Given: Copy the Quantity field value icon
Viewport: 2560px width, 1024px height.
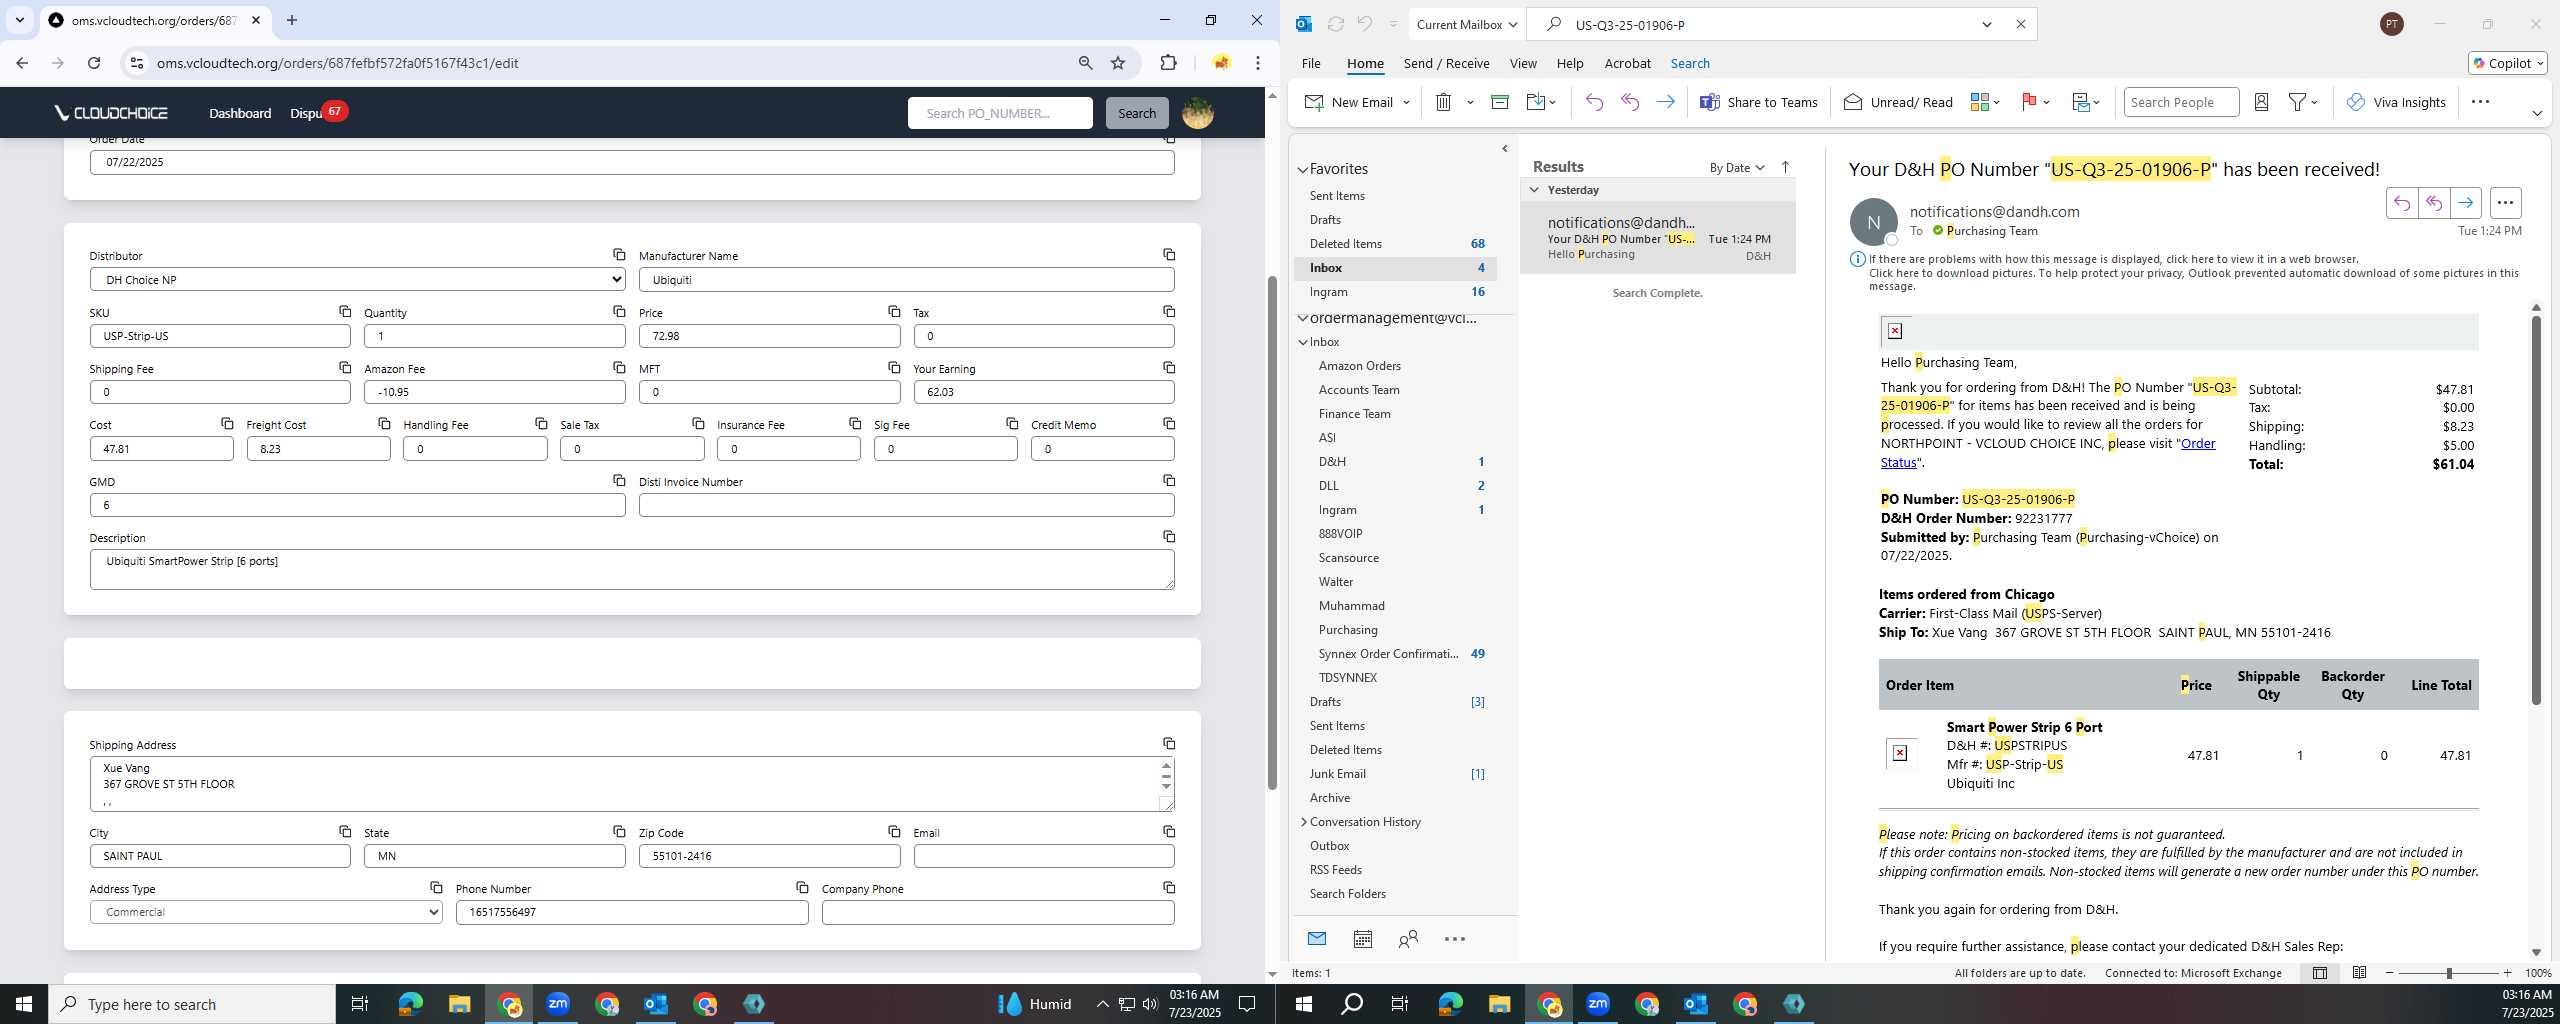Looking at the screenshot, I should pyautogui.click(x=619, y=311).
